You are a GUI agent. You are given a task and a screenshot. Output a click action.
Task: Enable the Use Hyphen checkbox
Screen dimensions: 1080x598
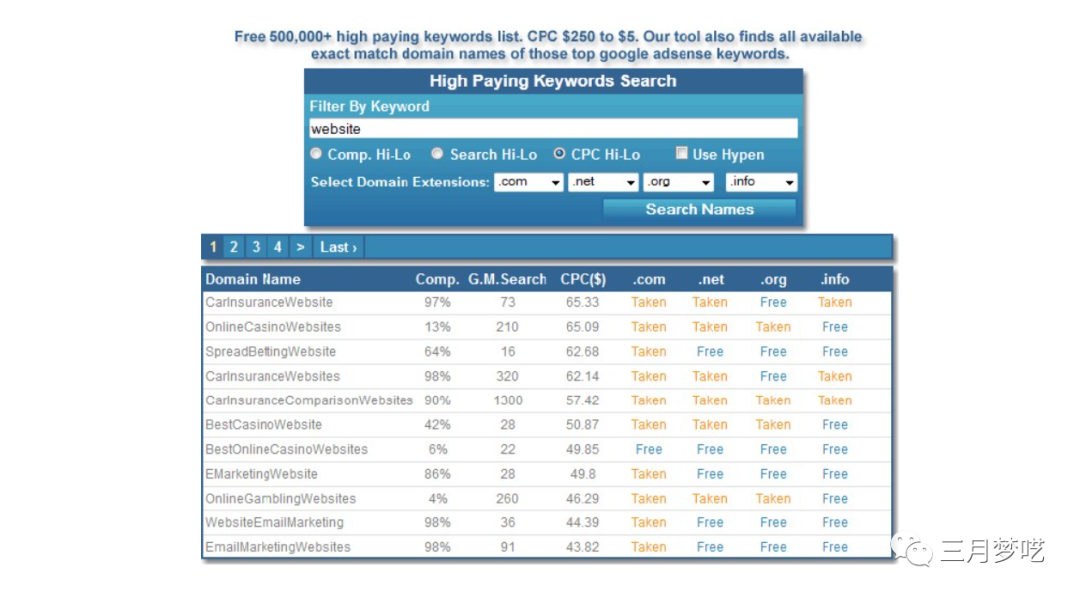click(682, 154)
